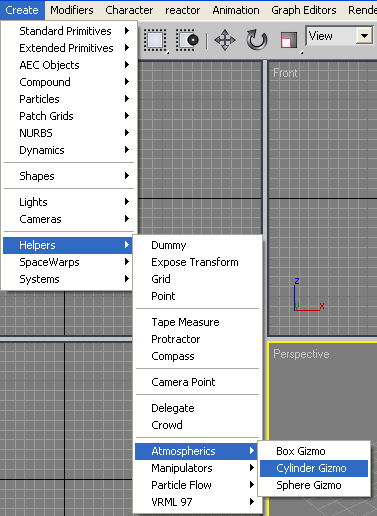Open the Cameras submenu
This screenshot has height=516, width=377.
[x=68, y=219]
